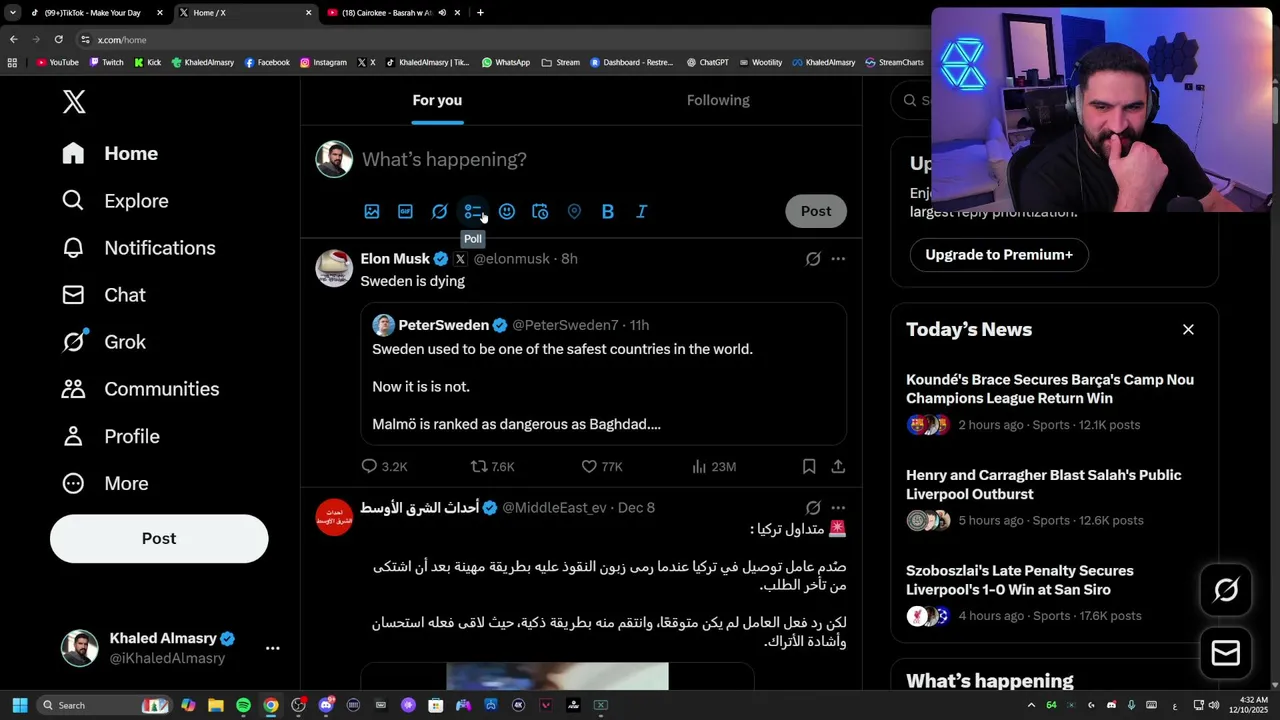Schedule the post with calendar icon
Image resolution: width=1280 pixels, height=720 pixels.
point(540,211)
